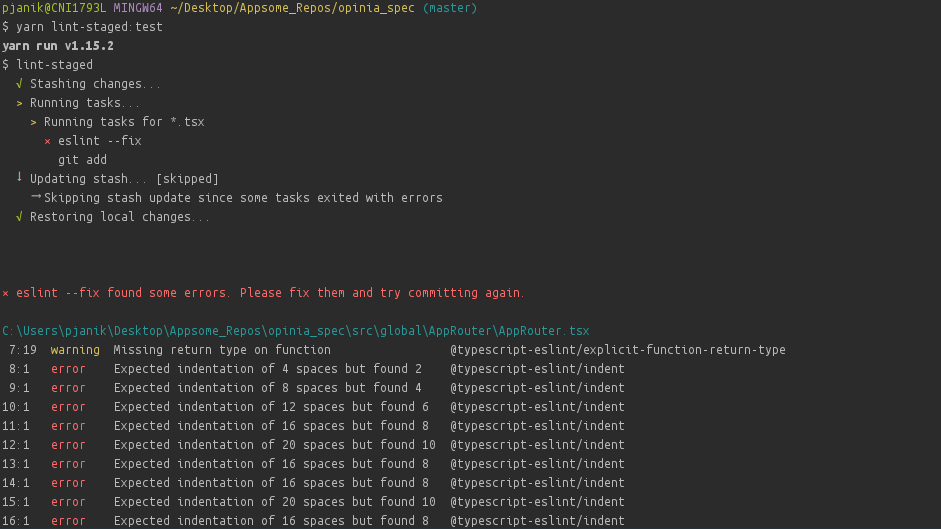The width and height of the screenshot is (941, 529).
Task: Click the git add task line
Action: coord(82,160)
